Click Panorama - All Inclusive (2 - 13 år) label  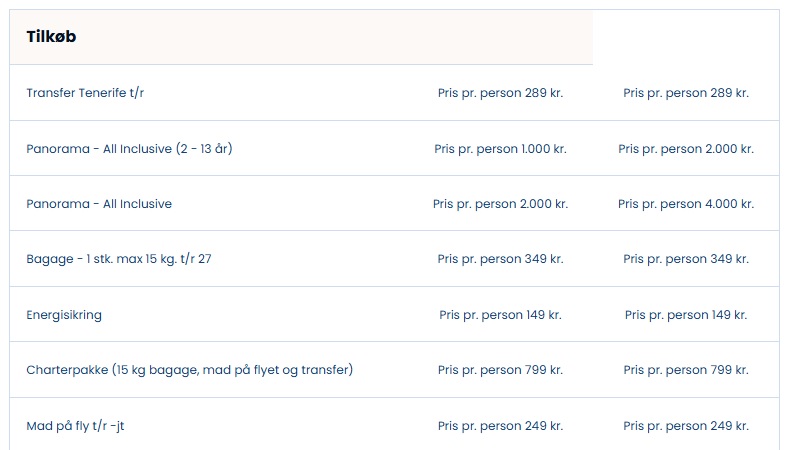pos(129,149)
